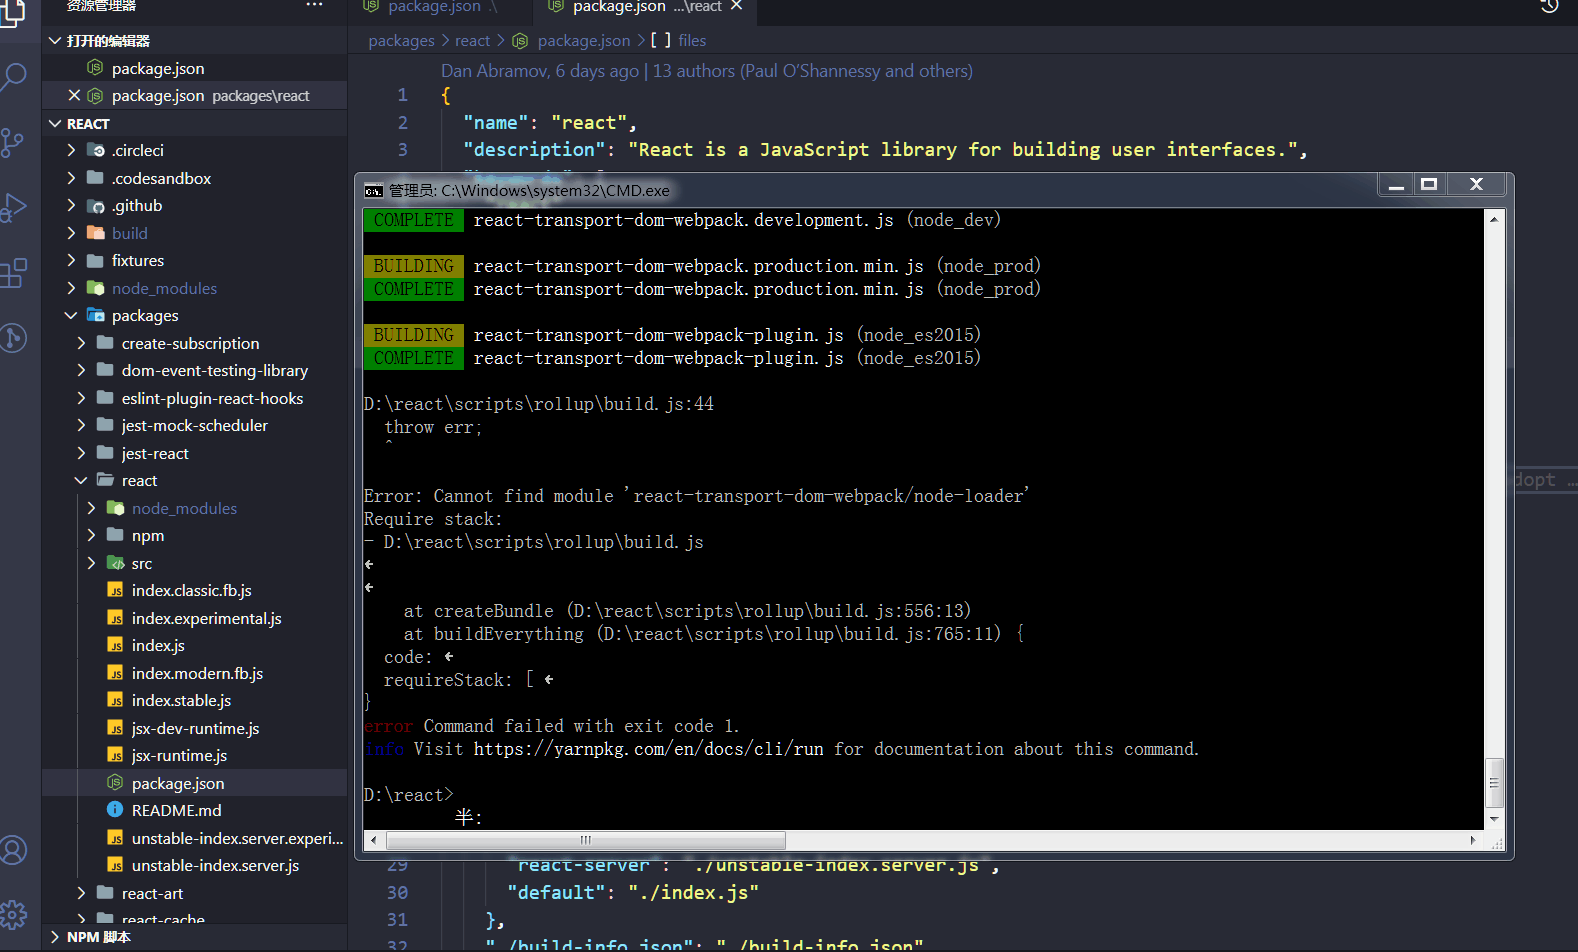Close the package.json packages\react open editor

pos(74,95)
